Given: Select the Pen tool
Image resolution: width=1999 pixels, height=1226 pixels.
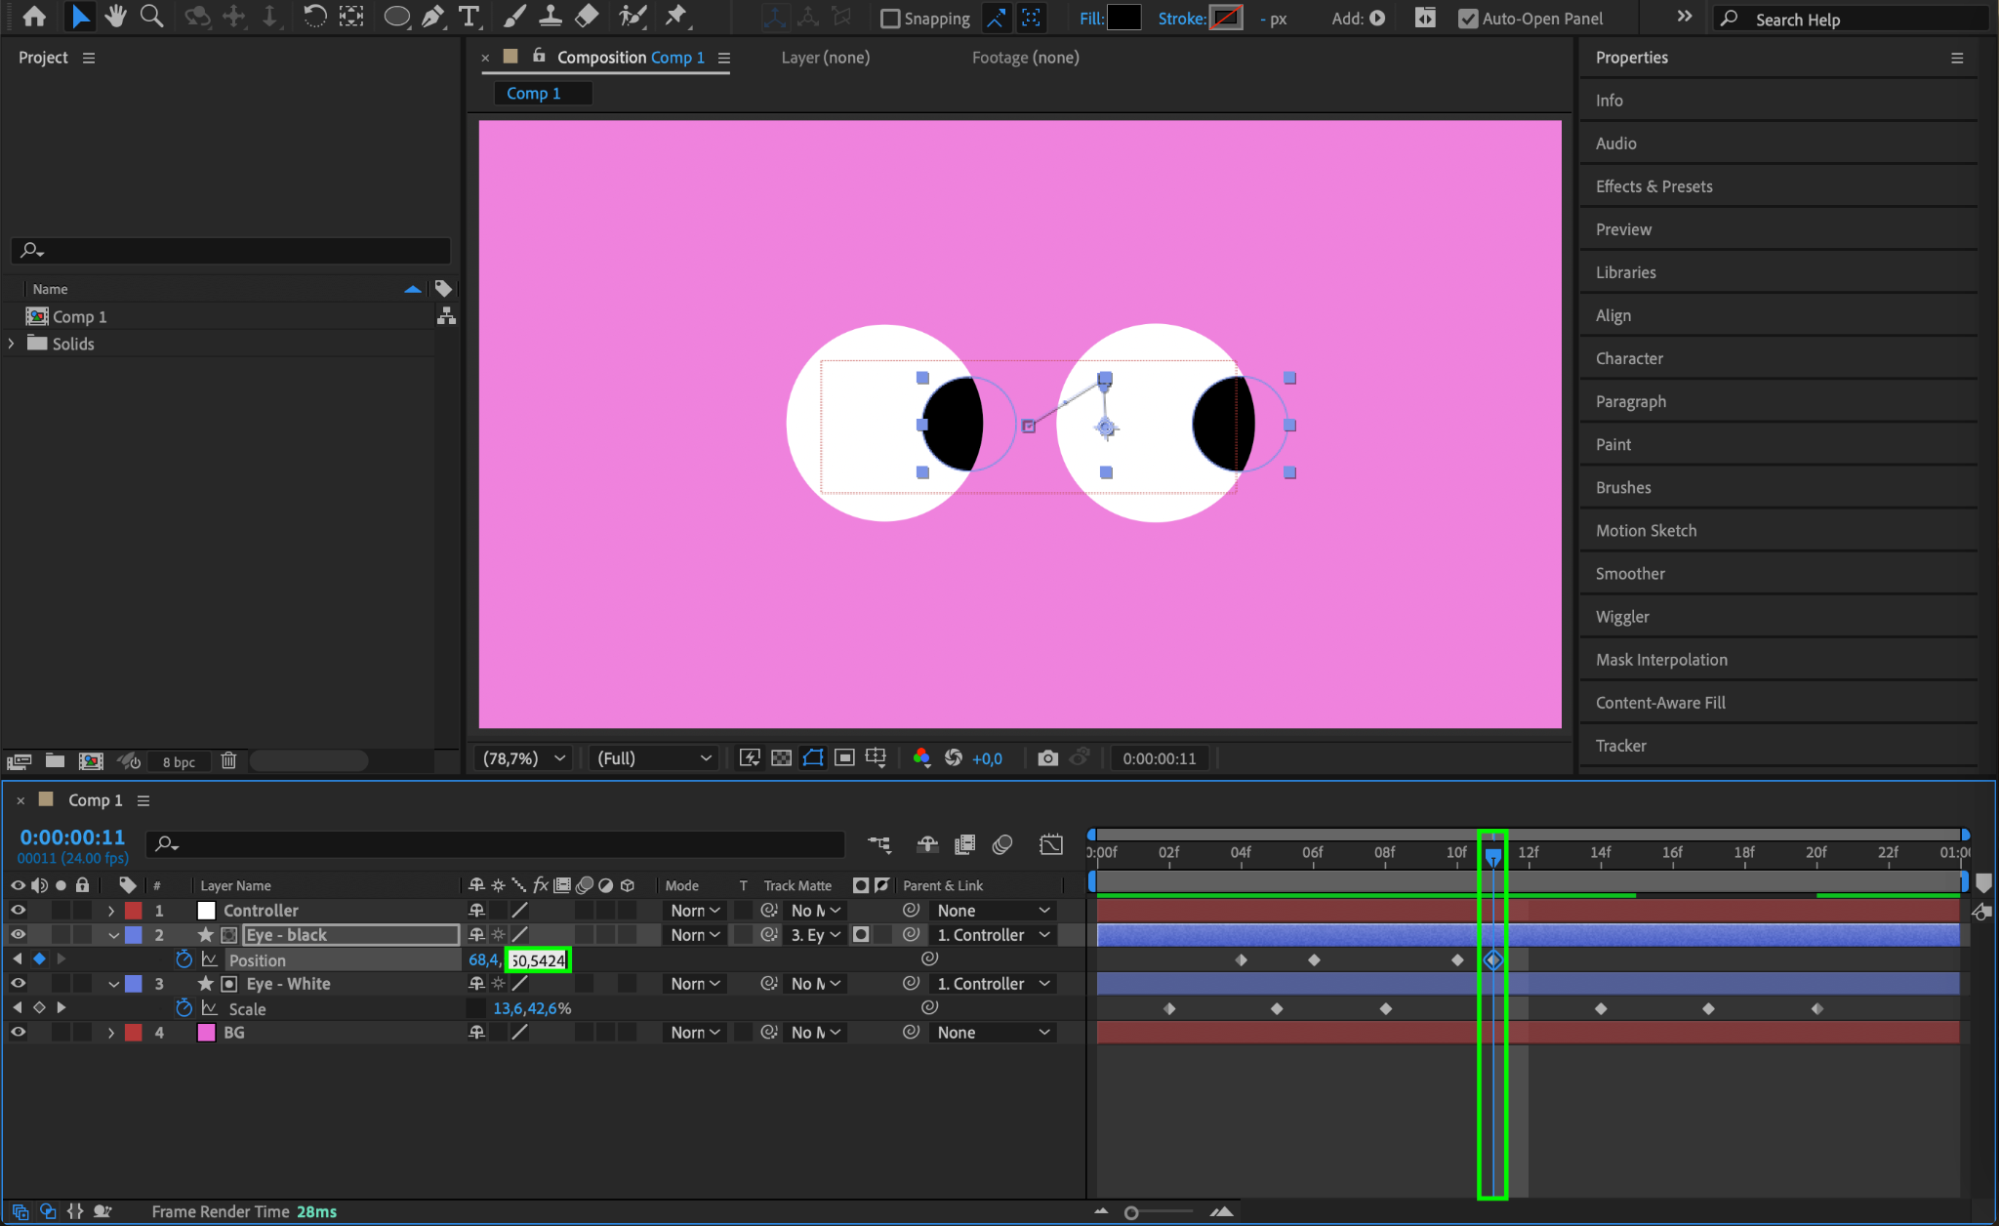Looking at the screenshot, I should [x=433, y=16].
